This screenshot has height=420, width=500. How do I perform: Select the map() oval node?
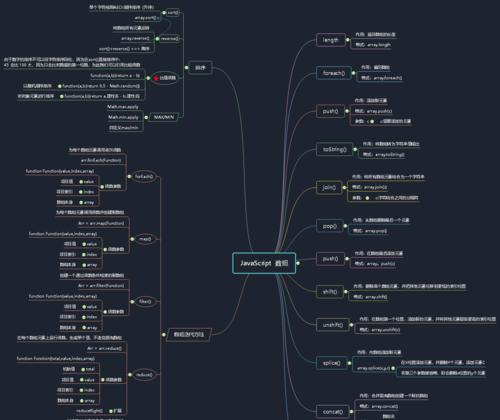coord(145,239)
